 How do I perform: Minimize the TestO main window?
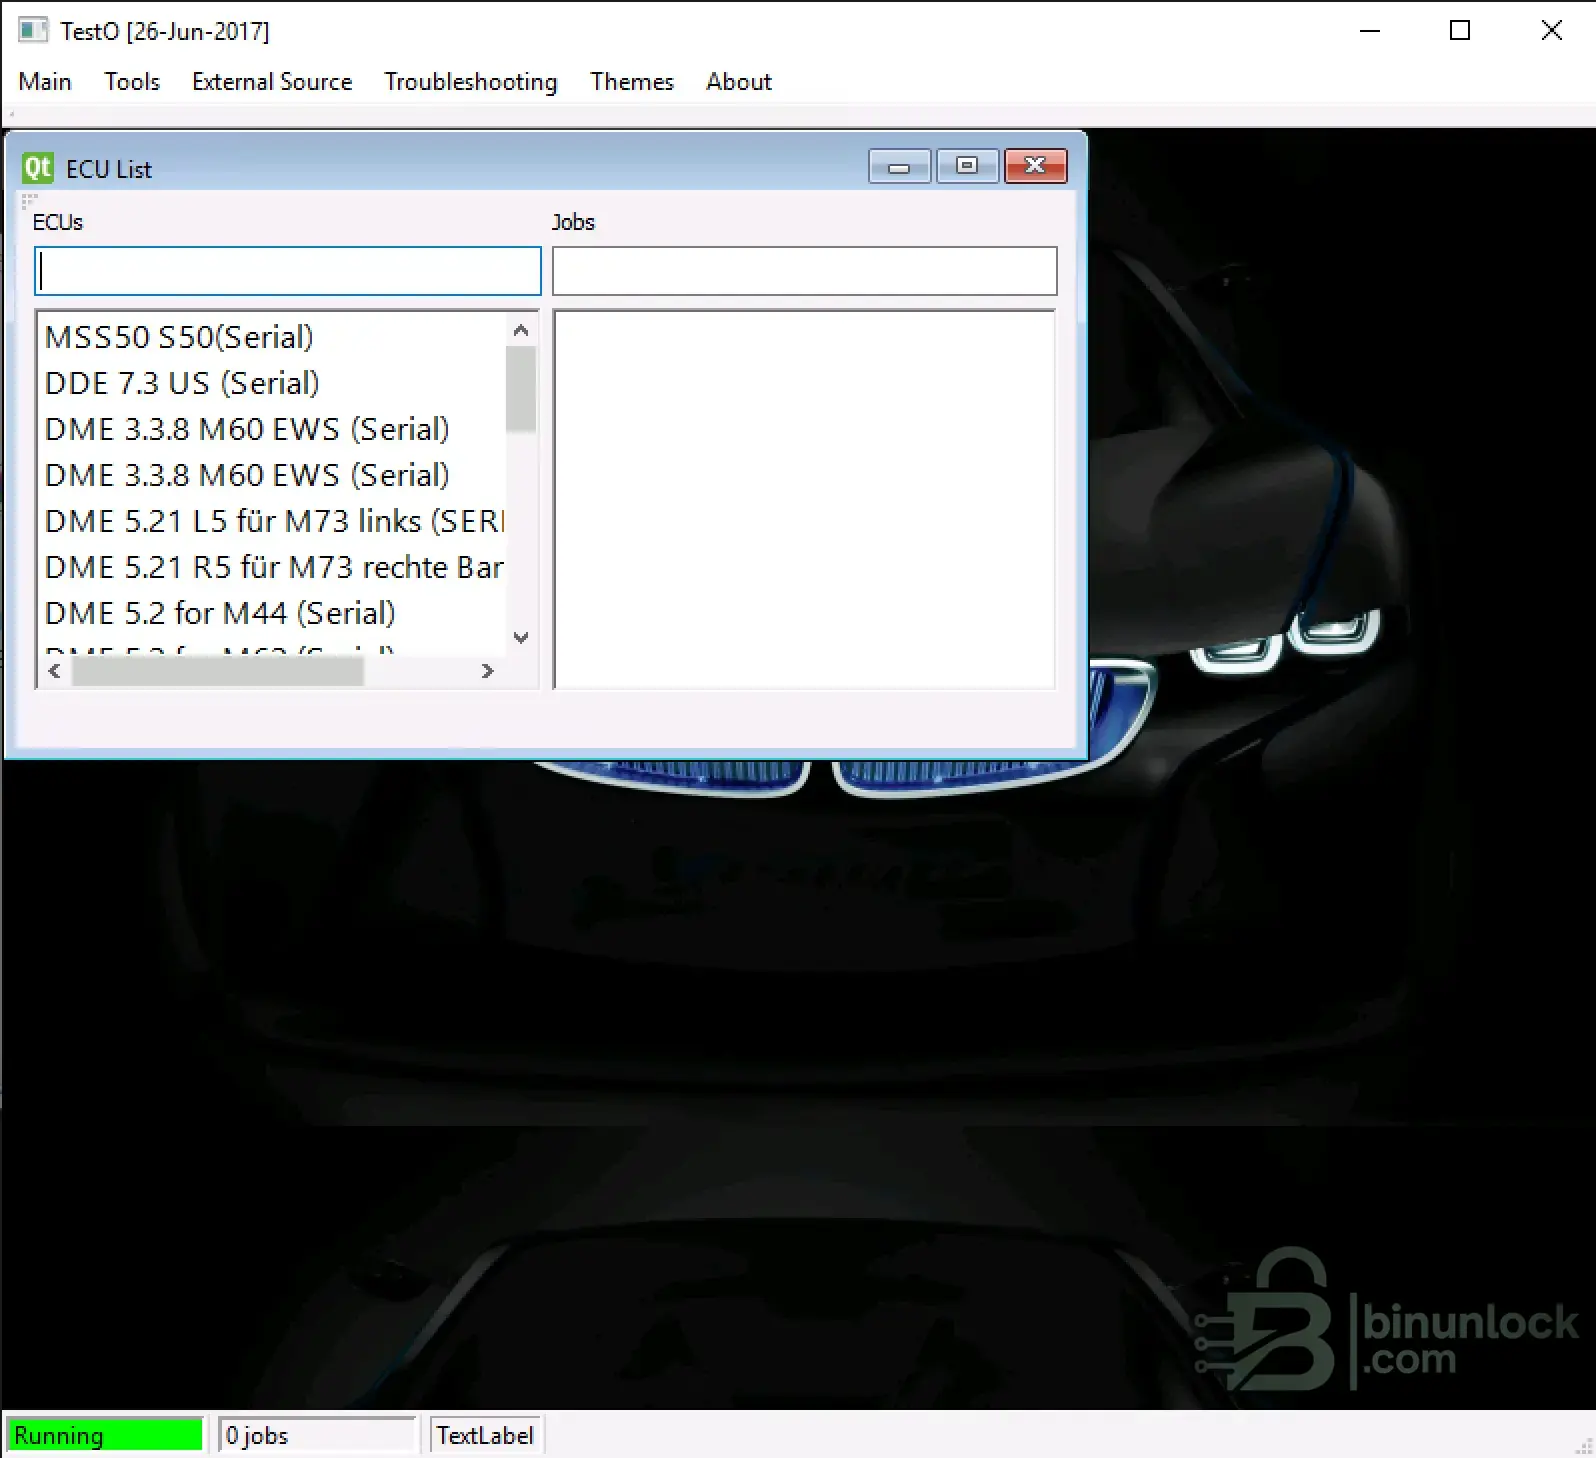click(1370, 31)
